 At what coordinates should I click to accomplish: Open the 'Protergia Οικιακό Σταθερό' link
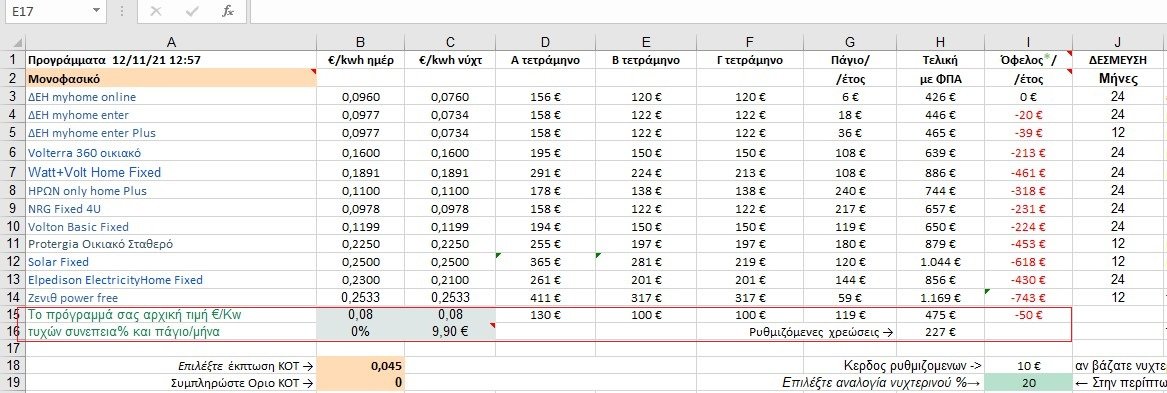[100, 244]
